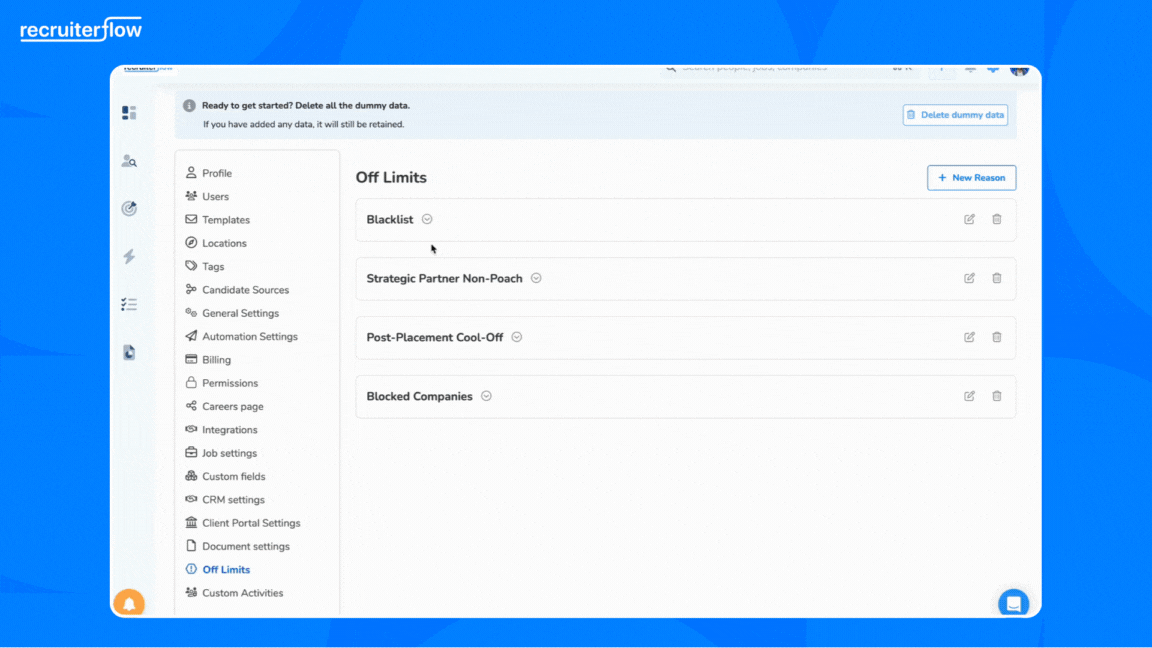Go to Custom fields settings
The height and width of the screenshot is (648, 1152).
[x=233, y=477]
